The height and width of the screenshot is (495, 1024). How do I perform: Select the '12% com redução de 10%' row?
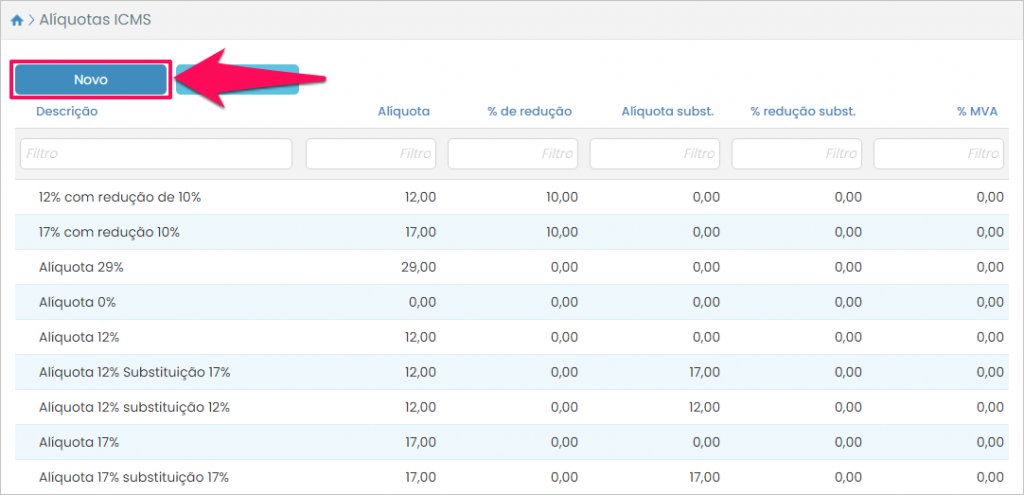[x=120, y=198]
